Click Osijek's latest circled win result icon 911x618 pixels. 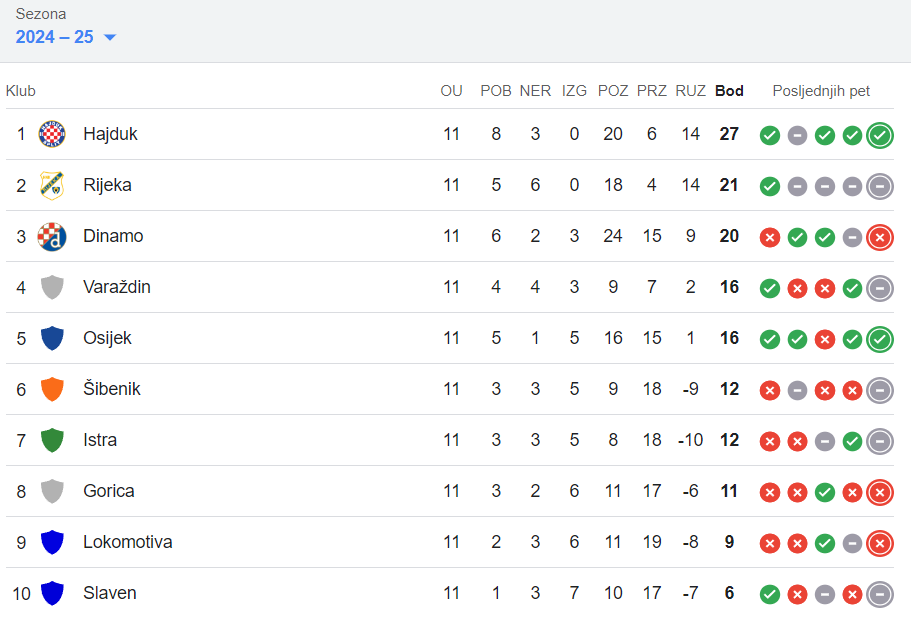coord(880,339)
